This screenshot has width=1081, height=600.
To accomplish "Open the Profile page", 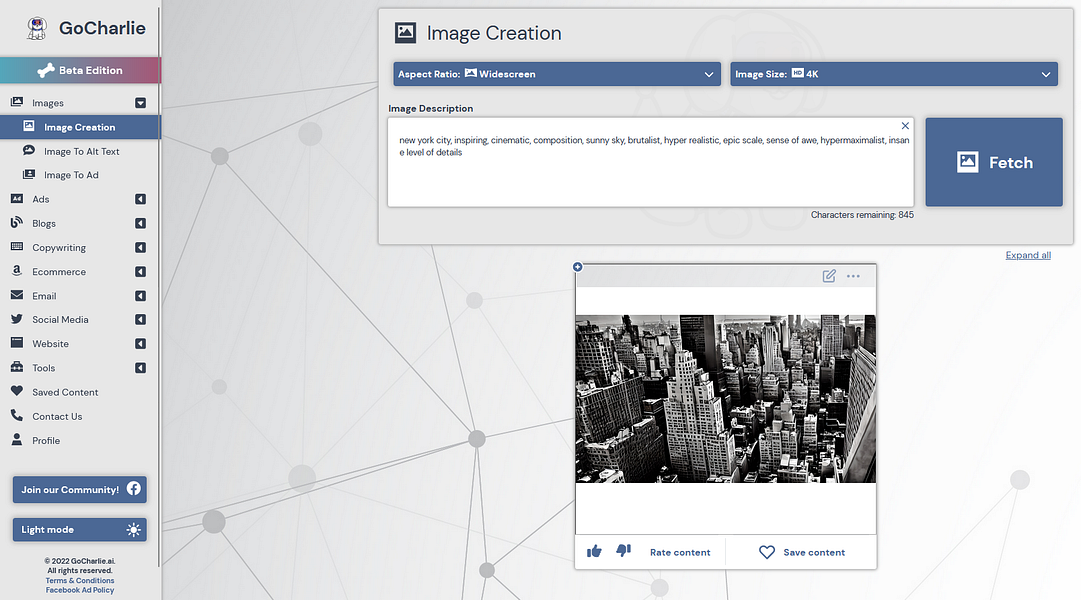I will tap(46, 441).
